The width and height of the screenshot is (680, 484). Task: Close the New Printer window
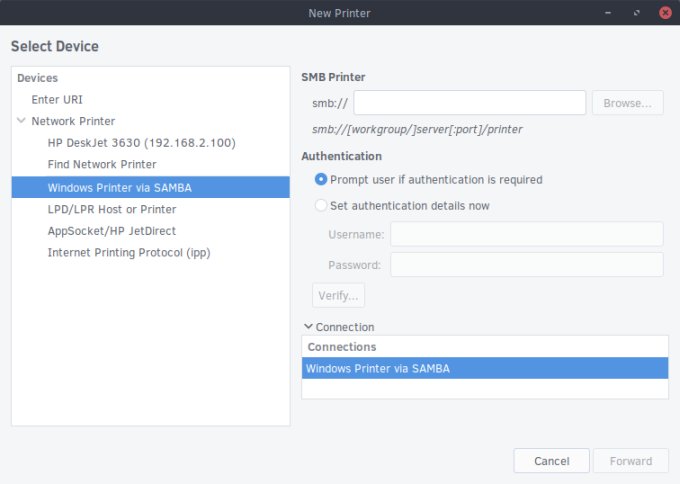coord(663,13)
